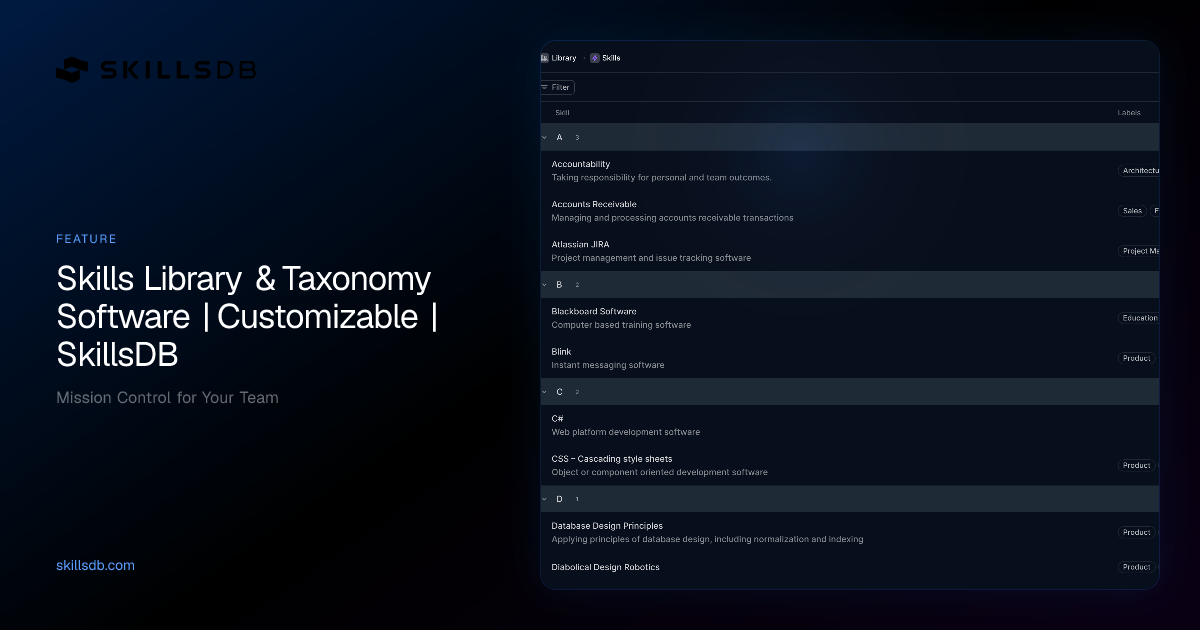
Task: Open Diabolical Design Robotics skill
Action: (605, 567)
